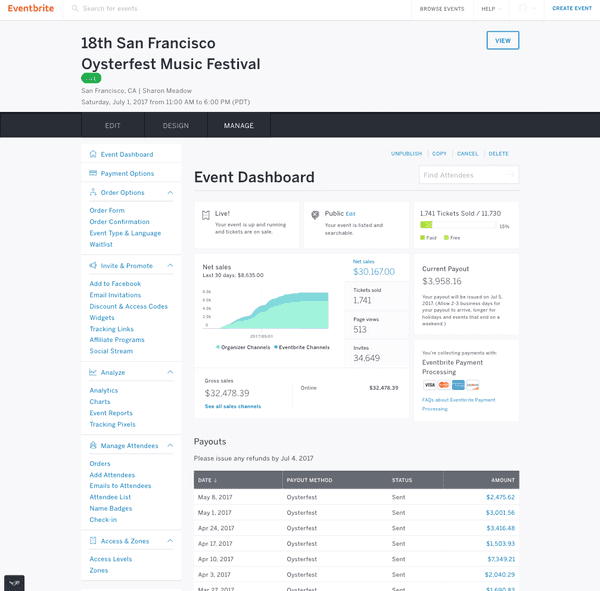
Task: Open the Check-in link
Action: (103, 519)
